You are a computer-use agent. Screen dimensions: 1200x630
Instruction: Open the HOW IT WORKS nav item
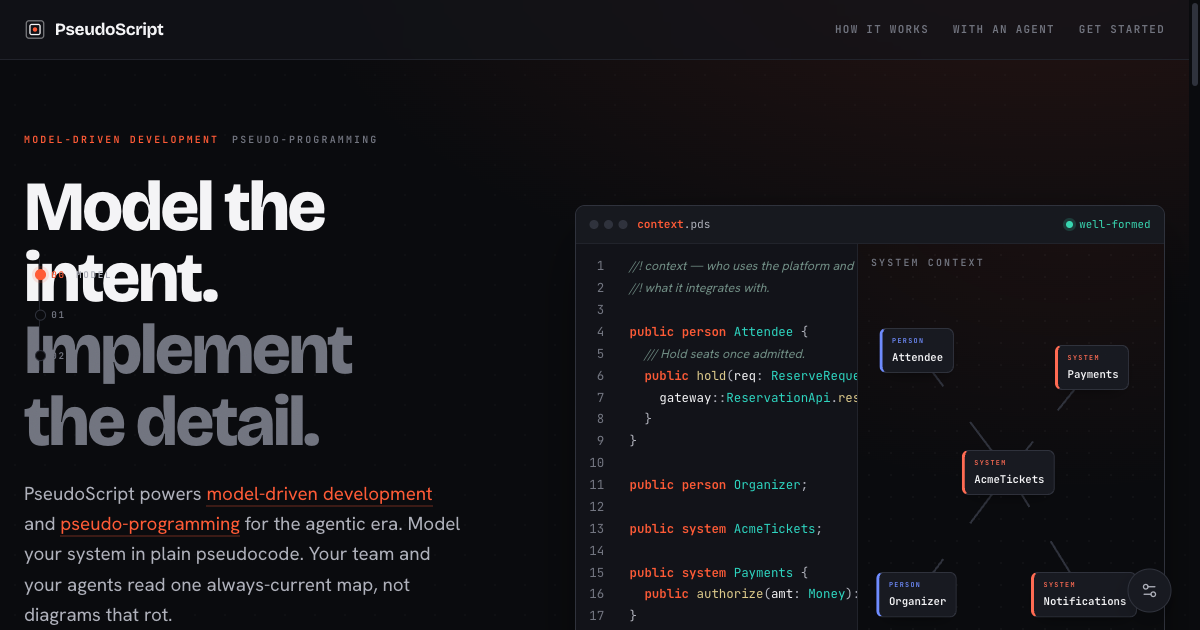click(882, 30)
